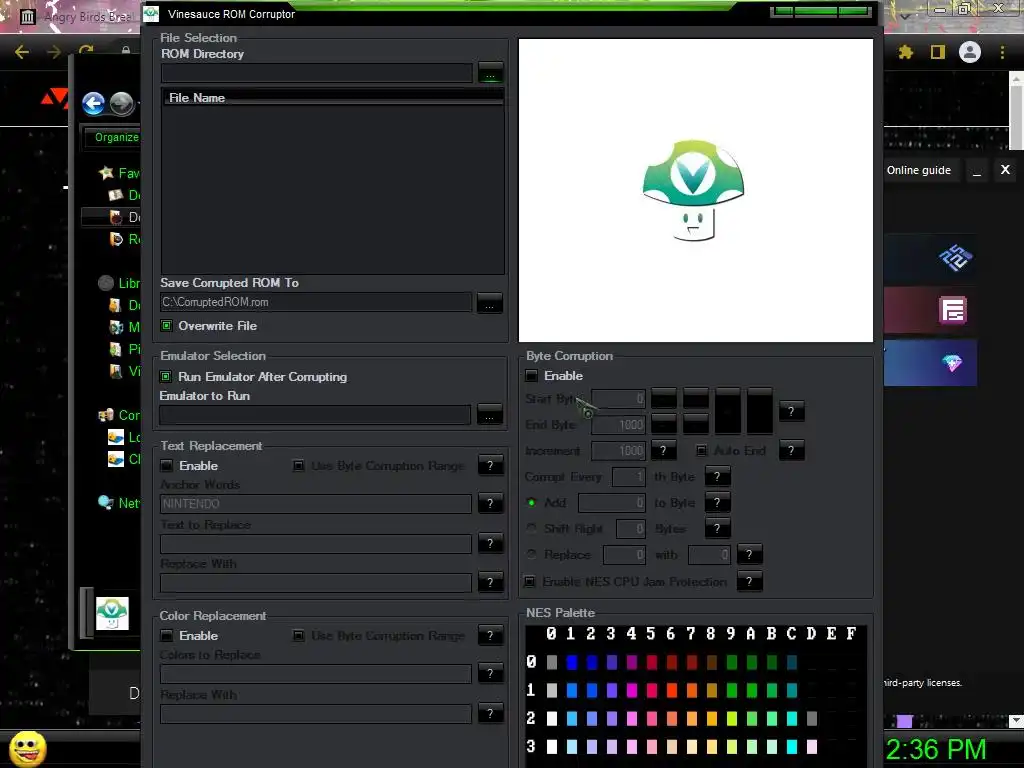Click the diamond gem icon in right panel

[952, 363]
